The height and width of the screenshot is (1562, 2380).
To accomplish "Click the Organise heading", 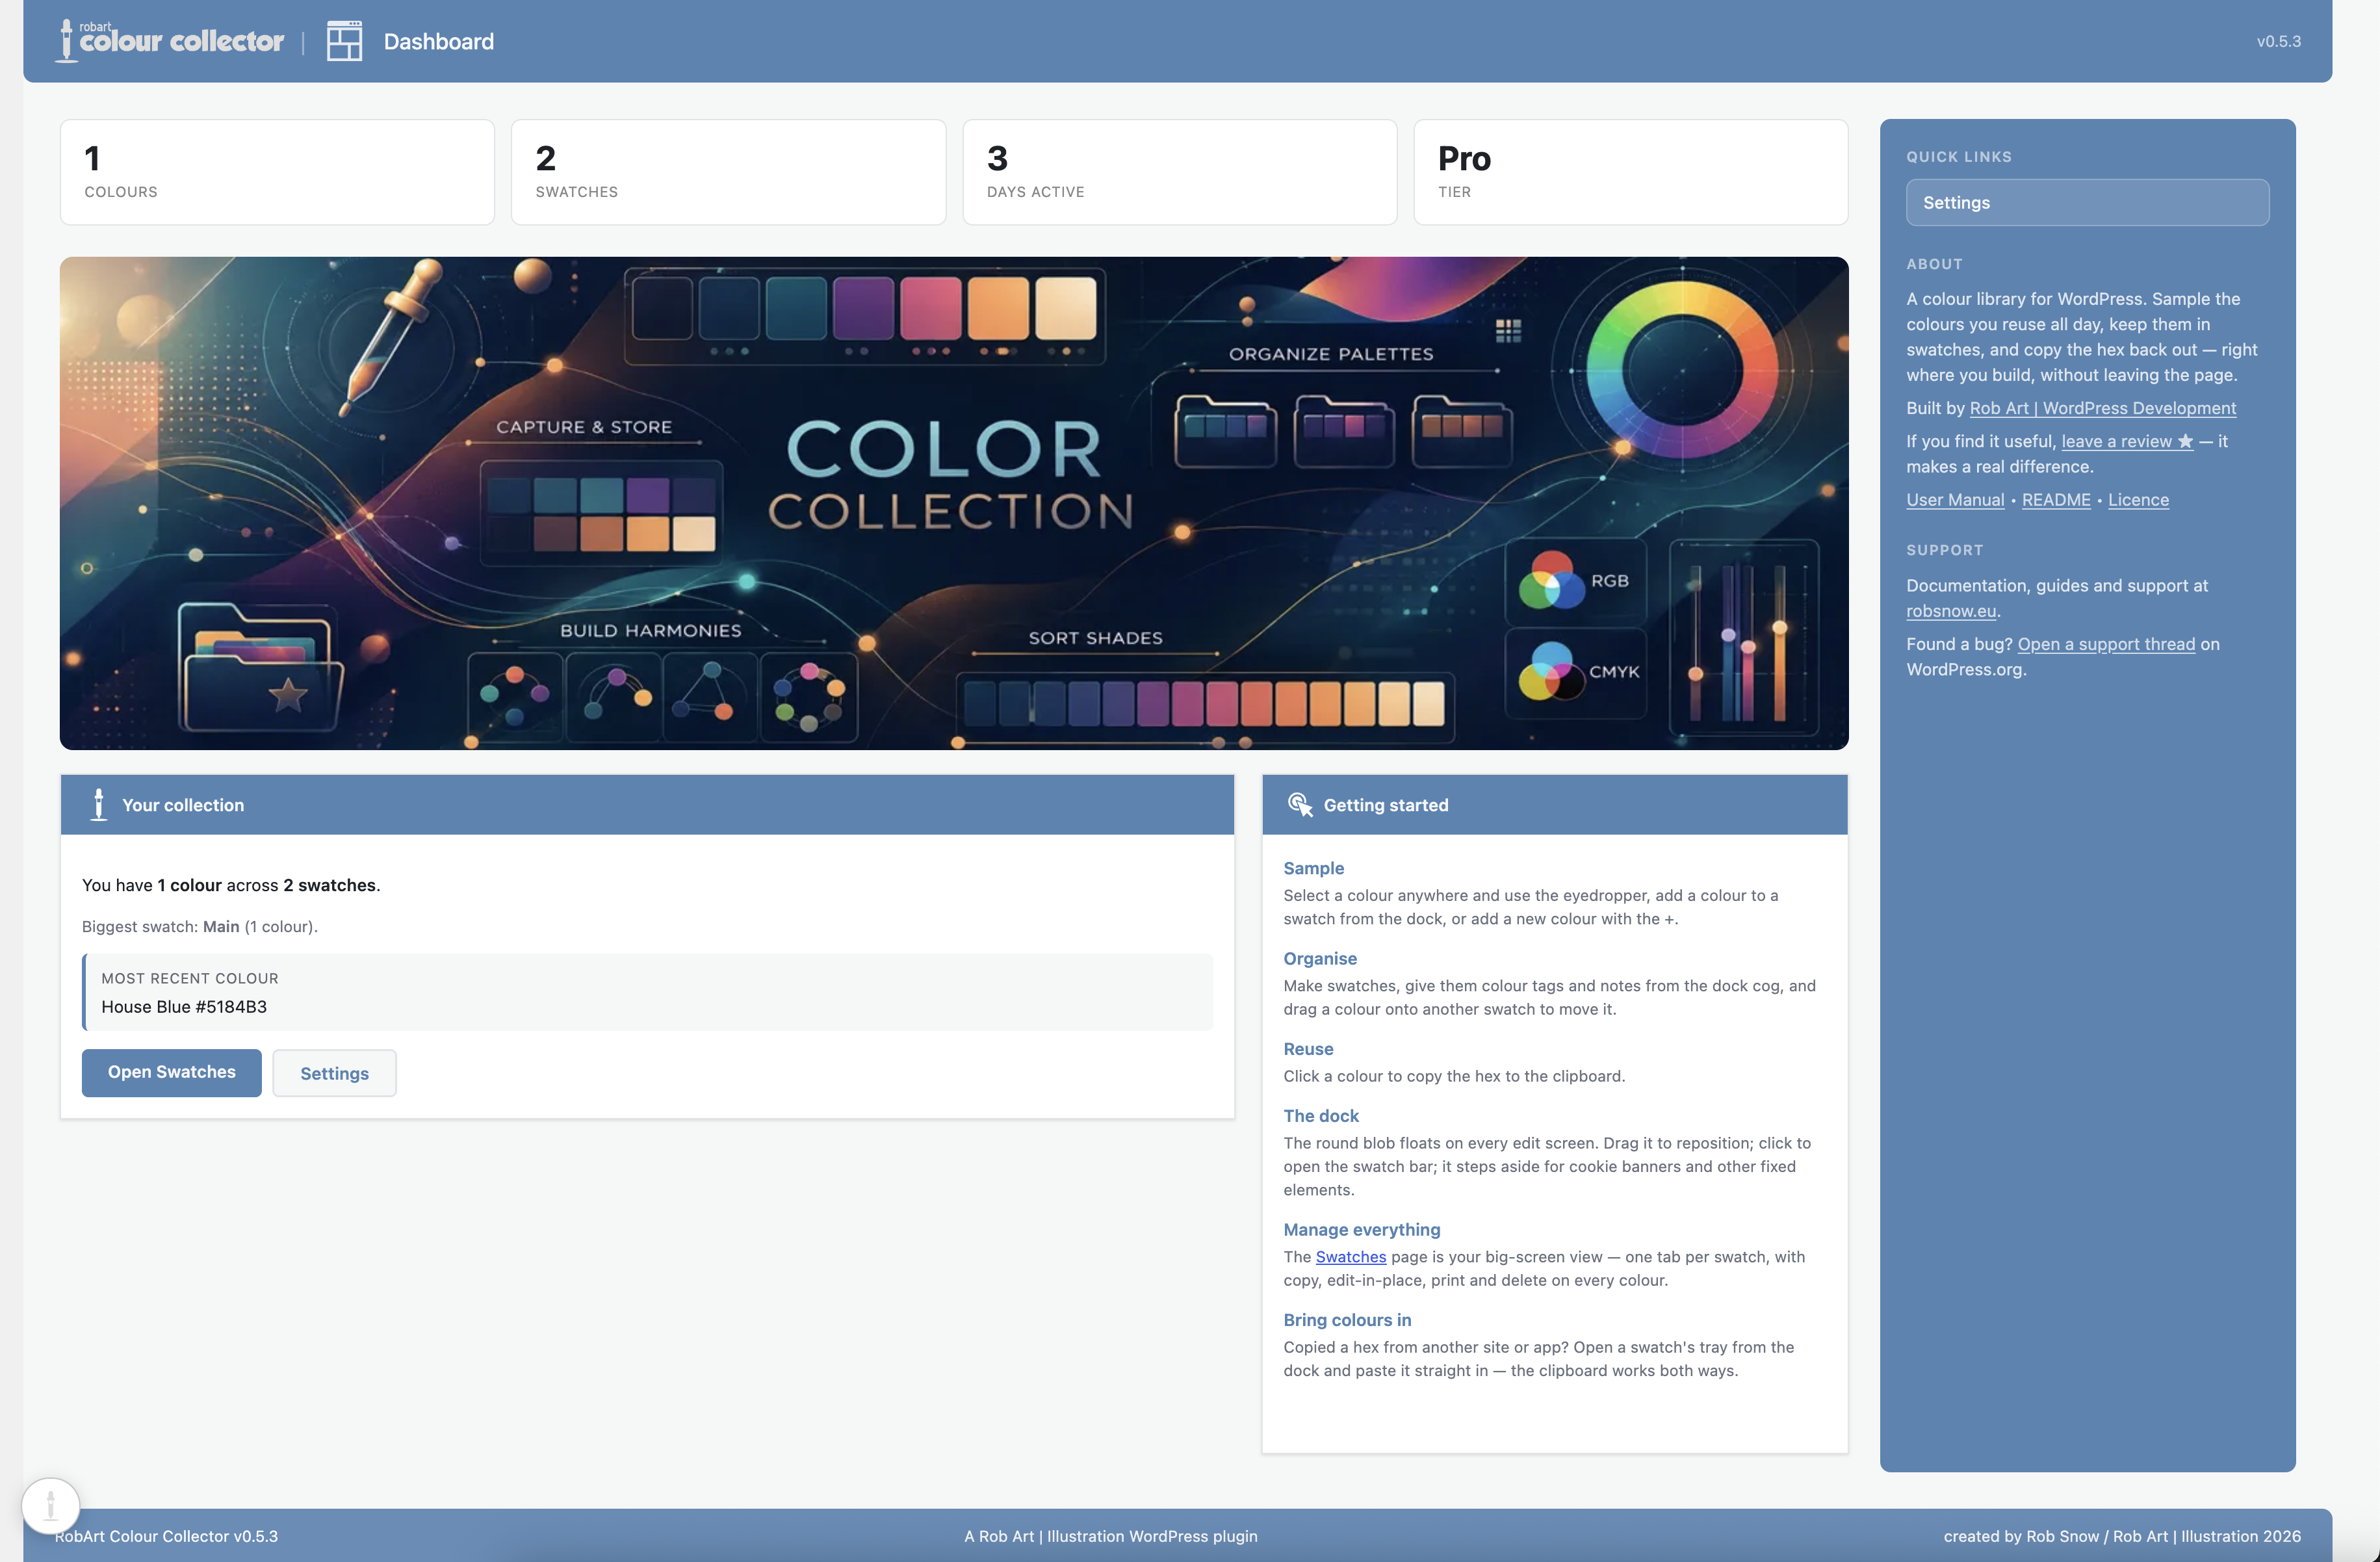I will [x=1319, y=958].
